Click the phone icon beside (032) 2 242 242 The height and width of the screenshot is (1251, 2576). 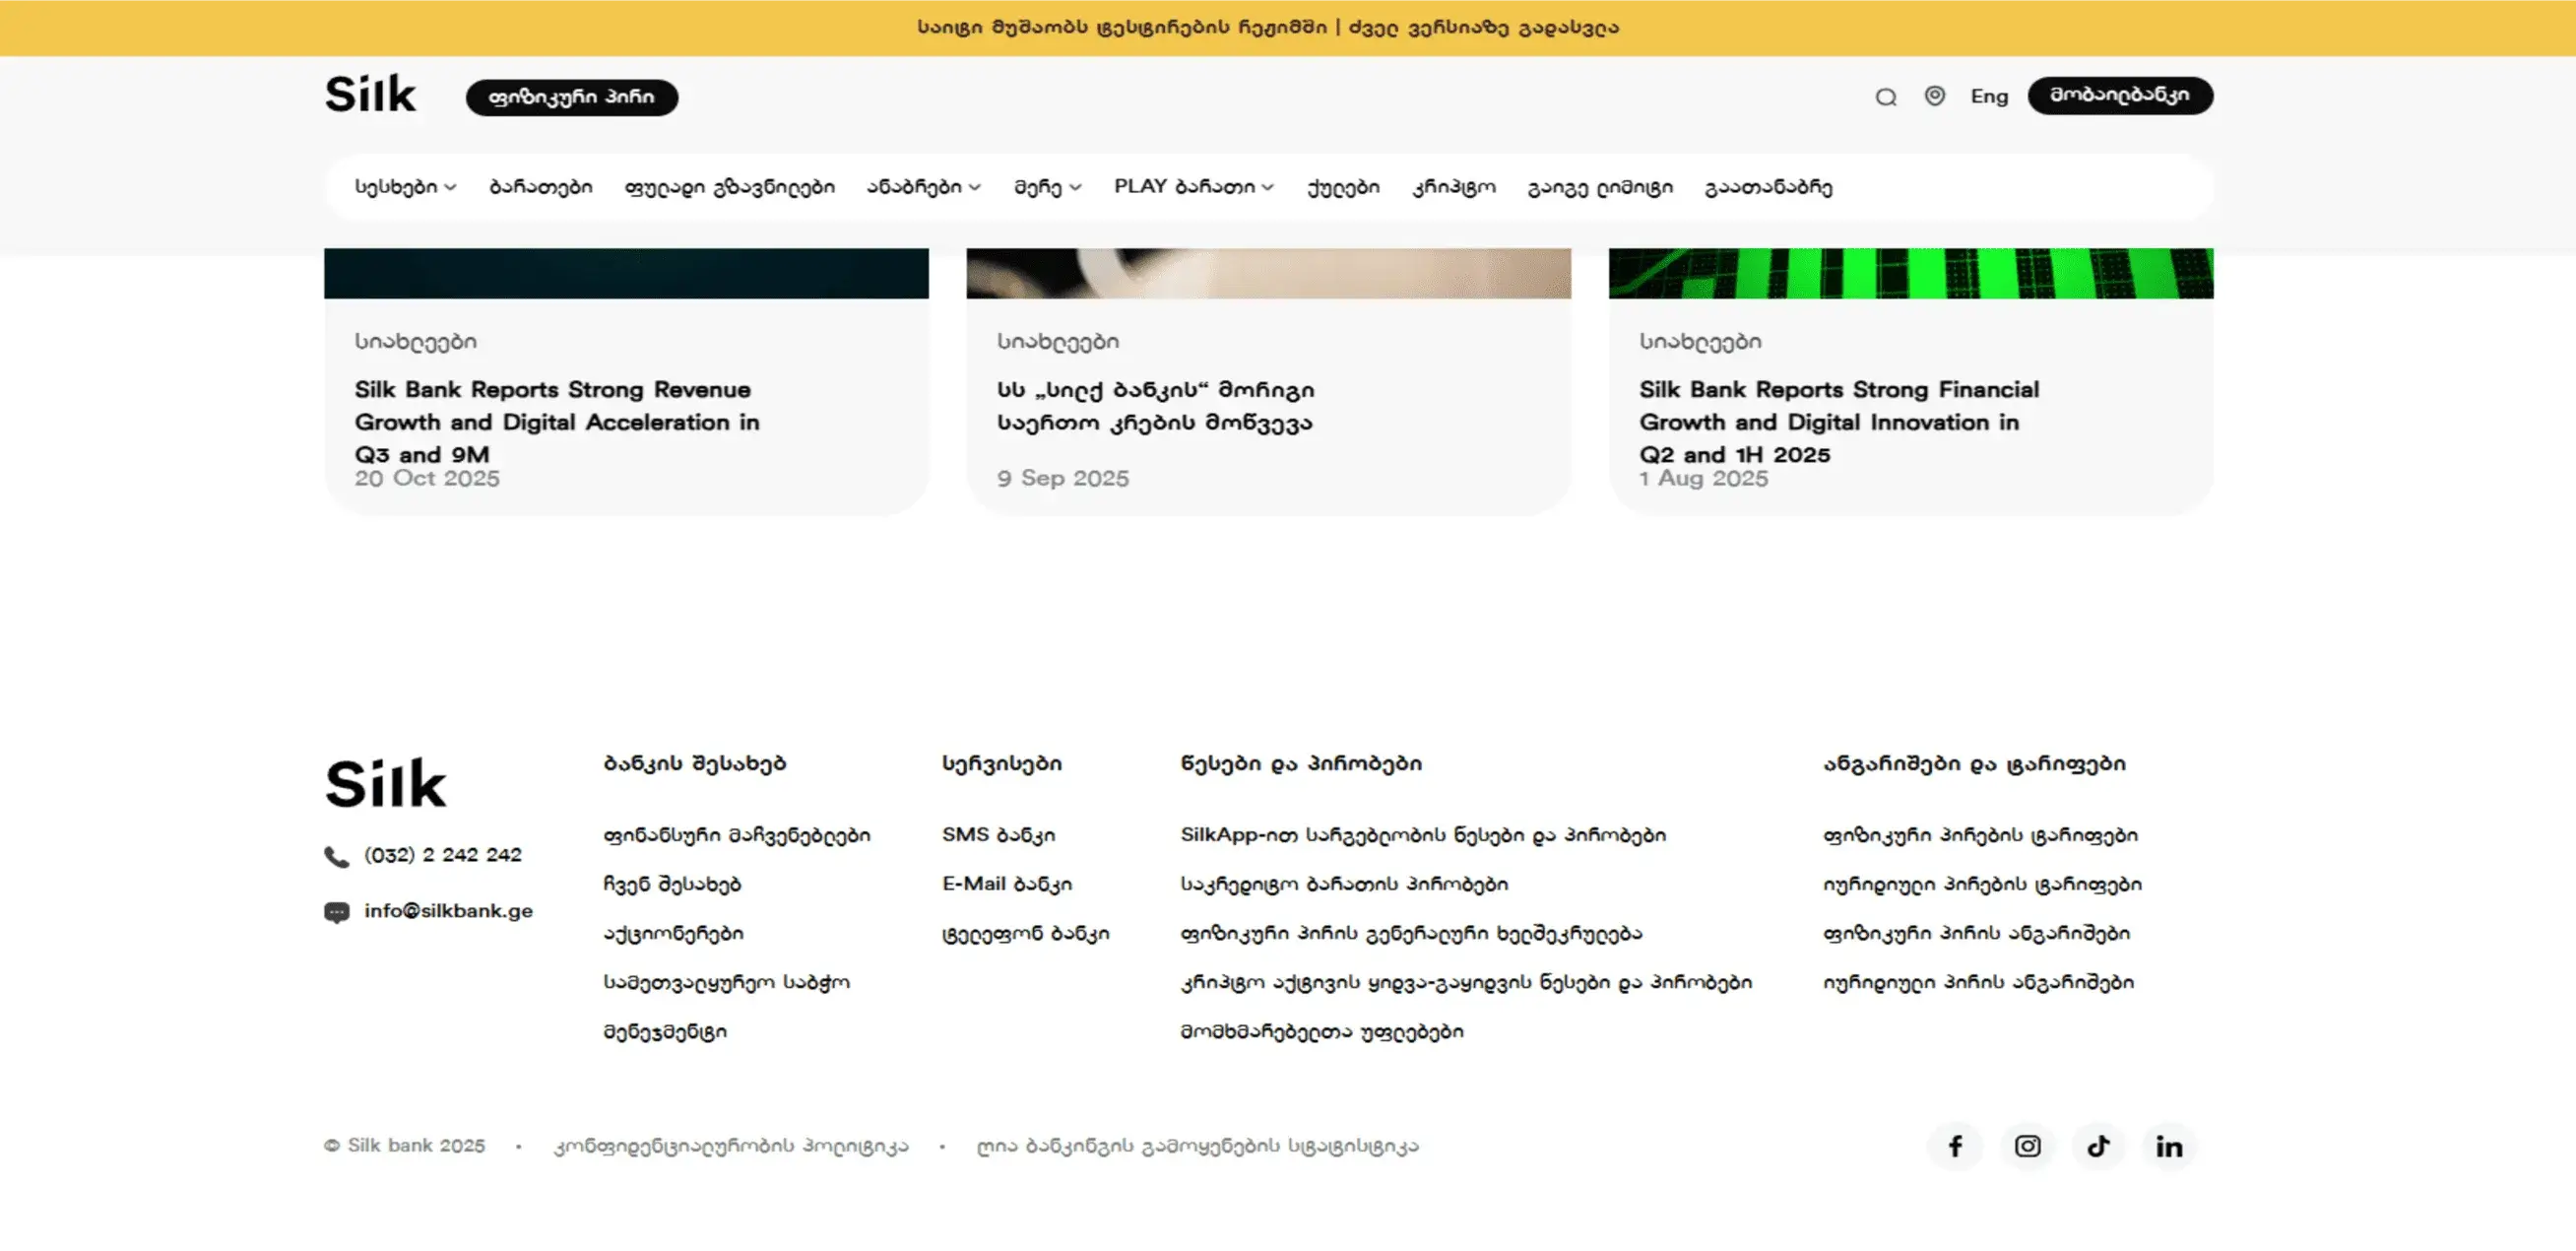[336, 856]
